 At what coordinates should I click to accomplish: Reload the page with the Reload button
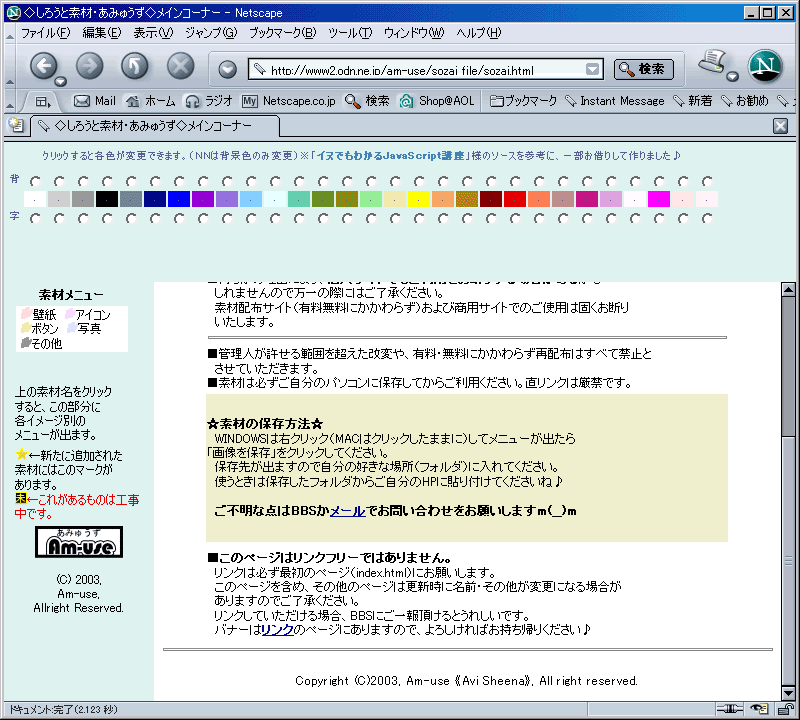(135, 65)
